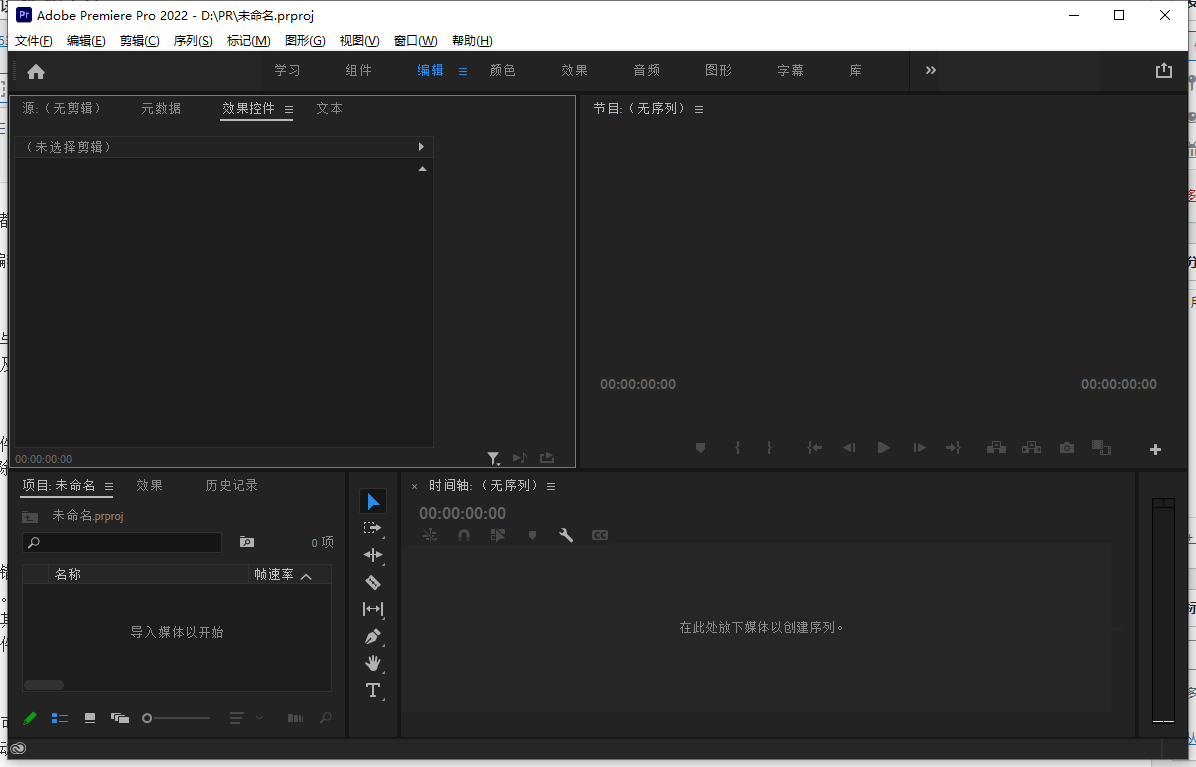Click Go to In point button
Image resolution: width=1196 pixels, height=767 pixels.
pos(815,448)
